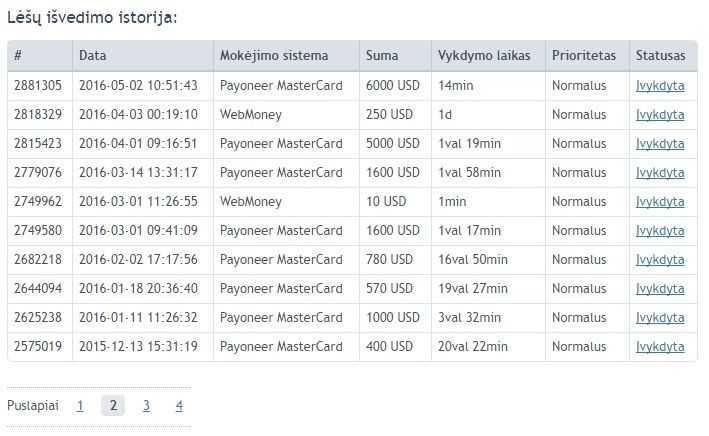The height and width of the screenshot is (436, 709).
Task: Click Įvykdyta link for the 10 USD withdrawal
Action: coord(660,202)
